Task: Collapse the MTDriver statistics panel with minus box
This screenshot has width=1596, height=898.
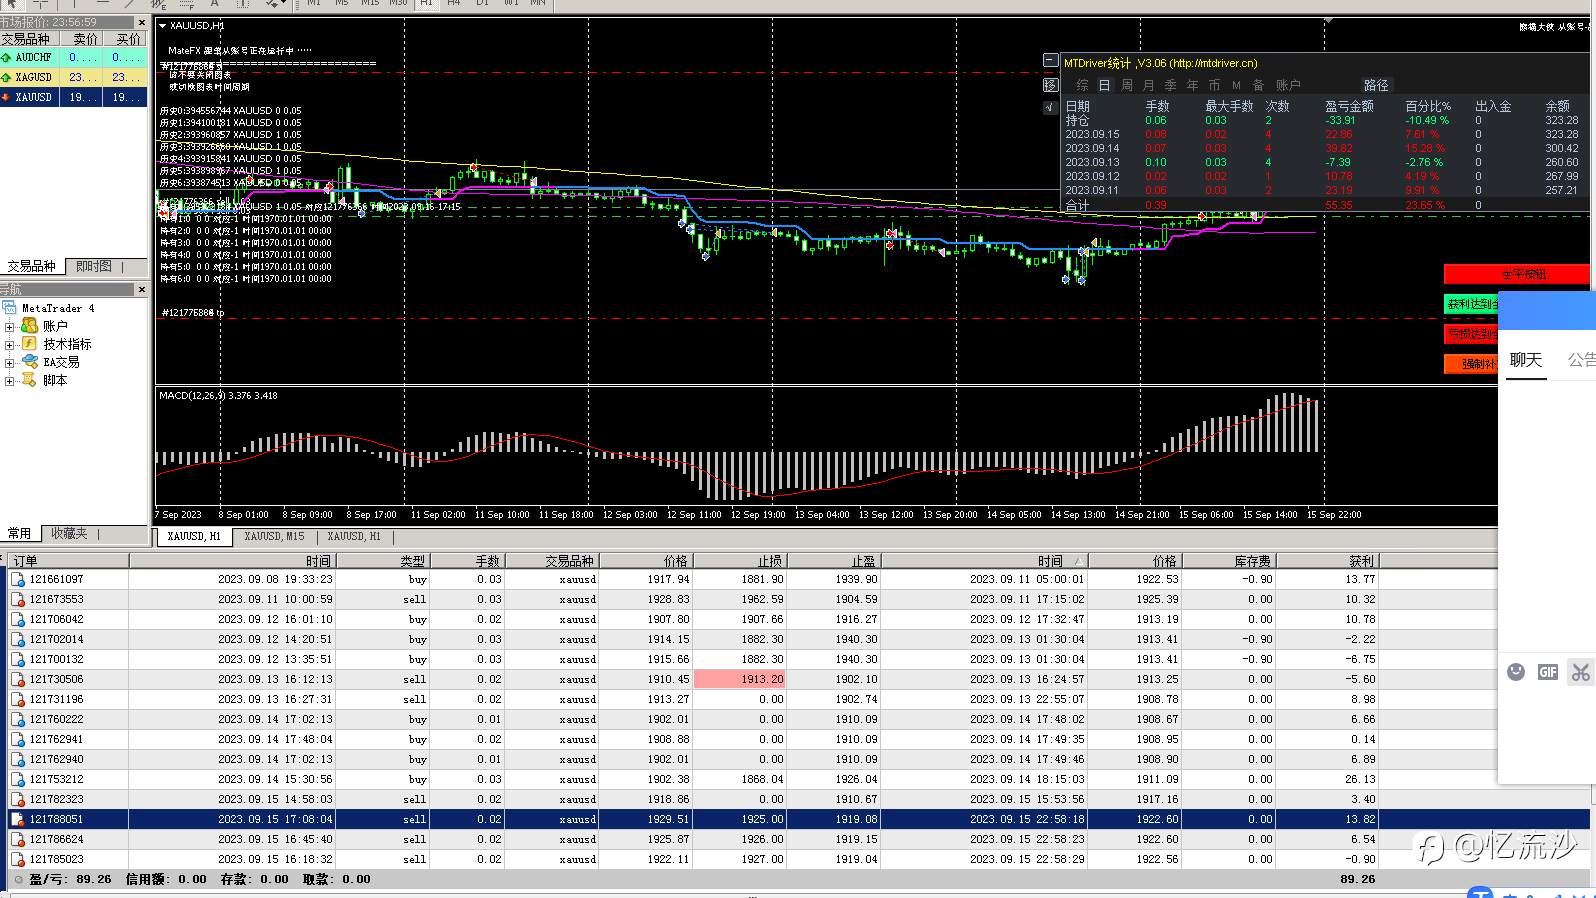Action: (1050, 61)
